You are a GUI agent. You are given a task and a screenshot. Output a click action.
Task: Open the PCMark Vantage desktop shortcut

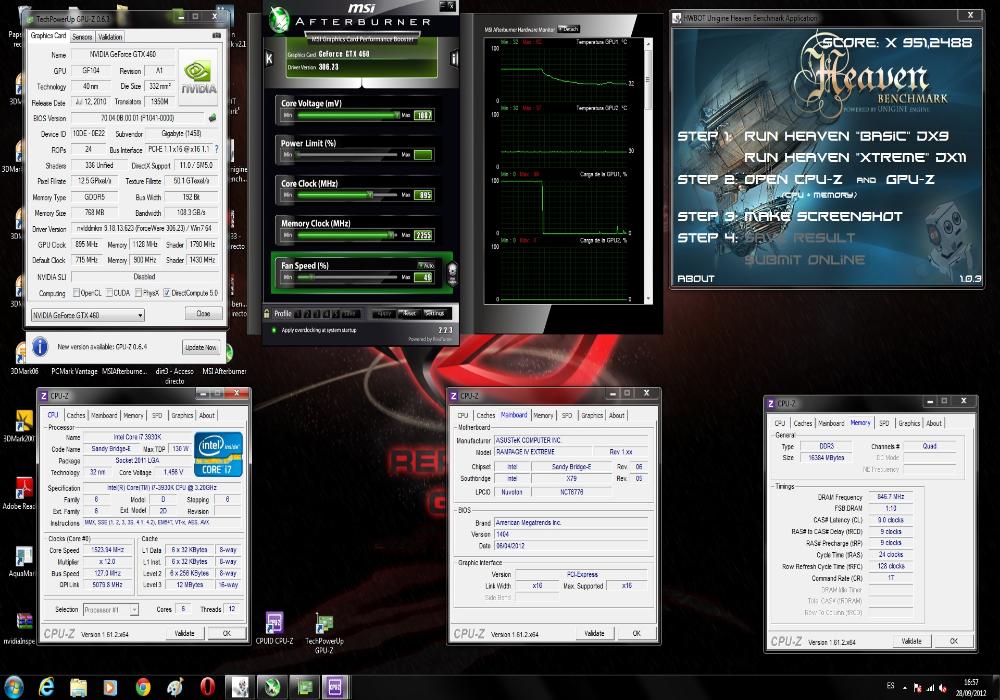coord(74,371)
